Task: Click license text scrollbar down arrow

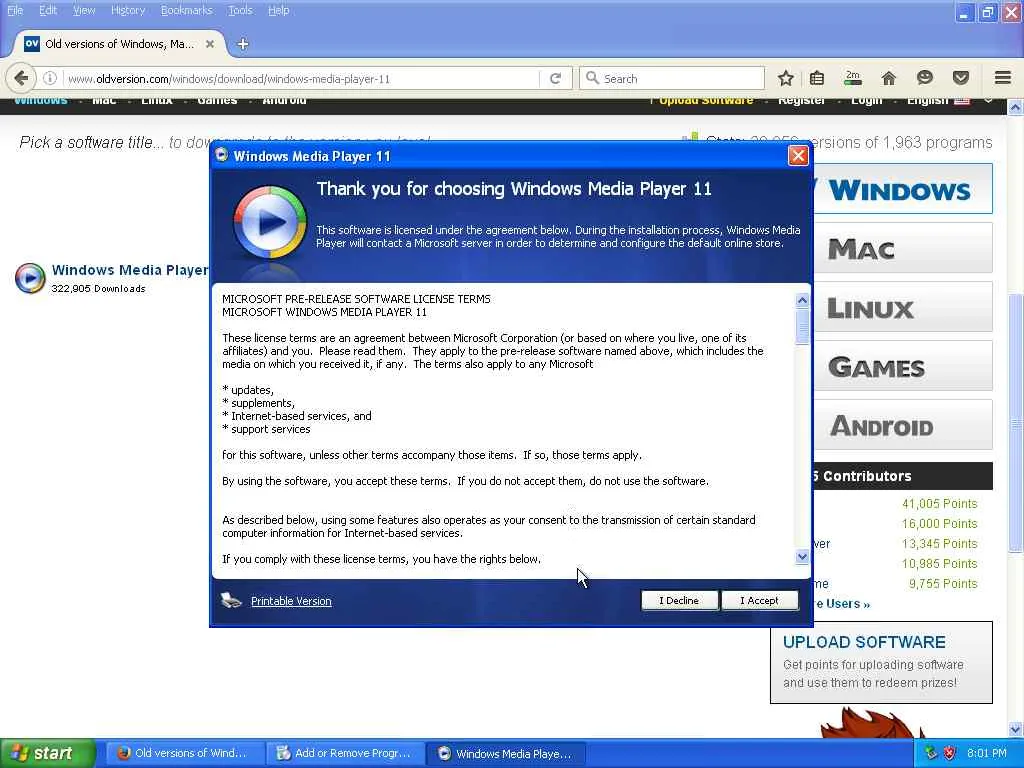Action: pos(802,556)
